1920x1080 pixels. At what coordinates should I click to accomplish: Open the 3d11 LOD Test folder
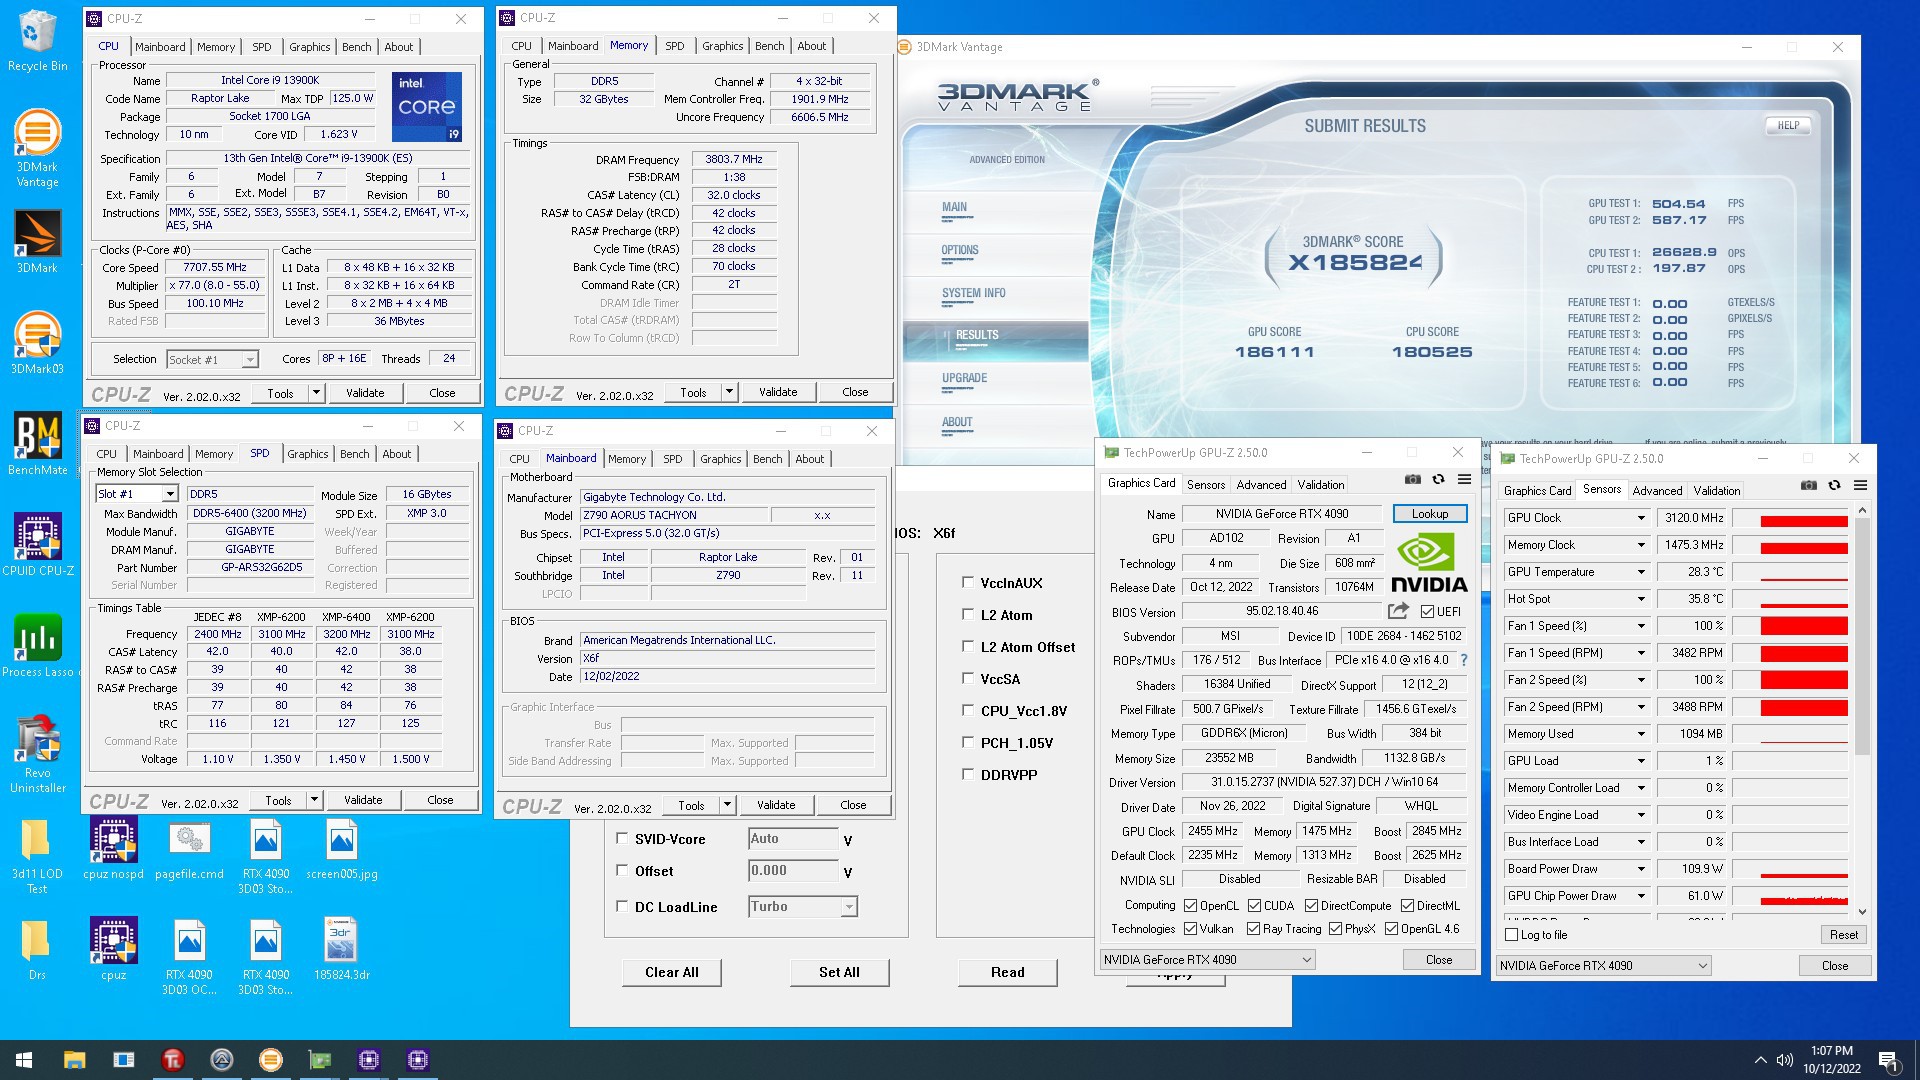coord(37,855)
